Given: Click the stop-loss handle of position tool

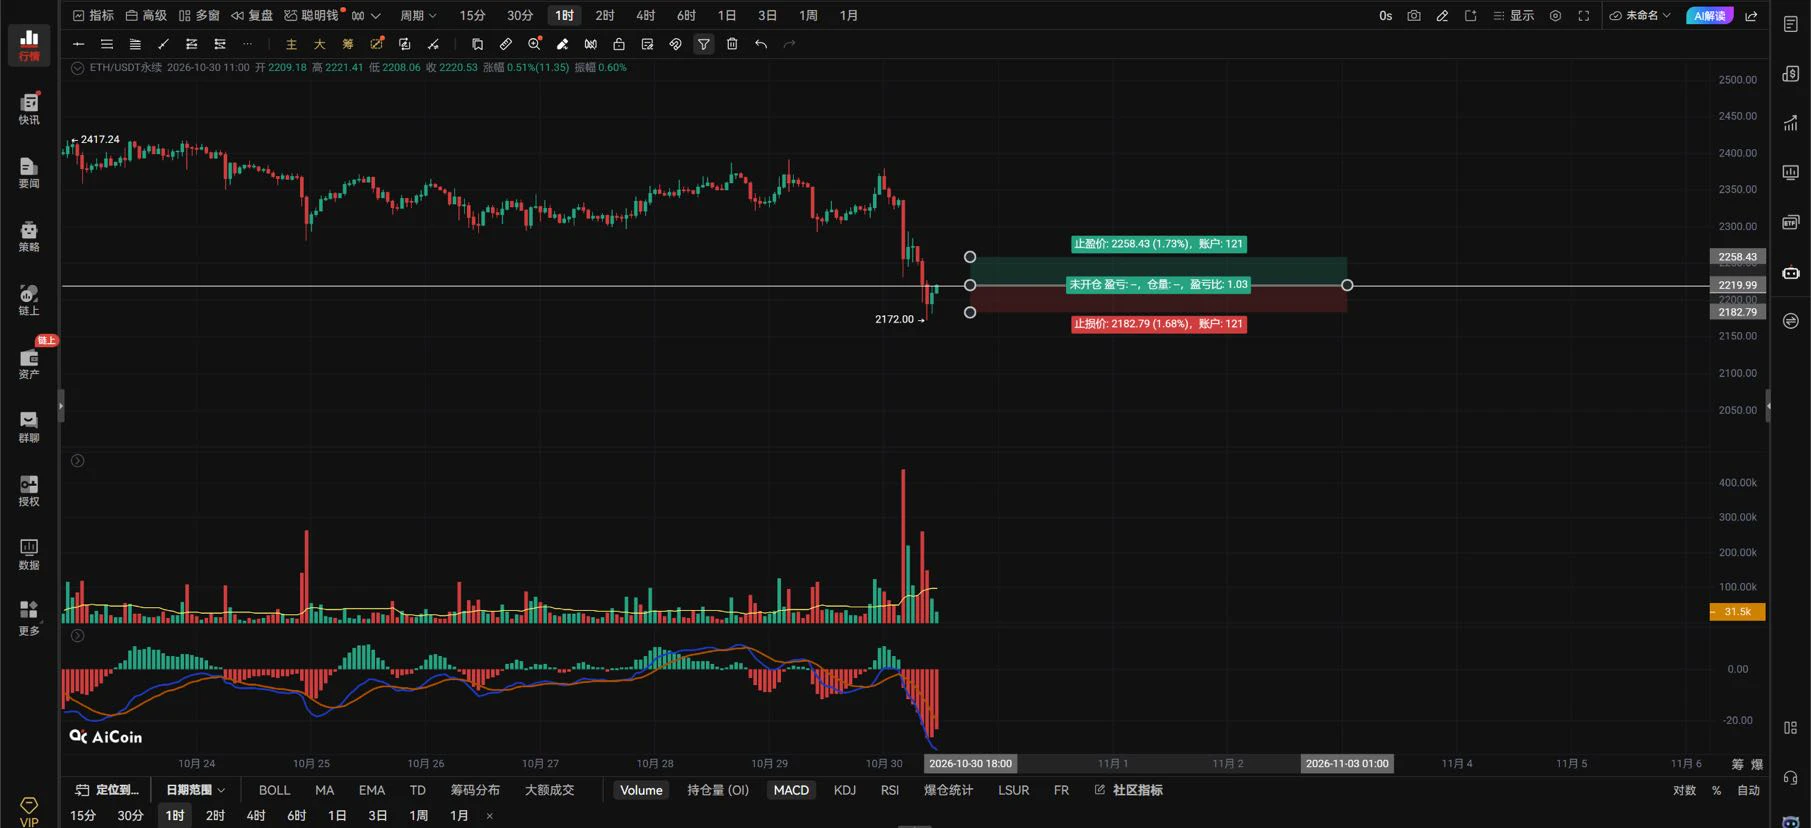Looking at the screenshot, I should pos(970,312).
